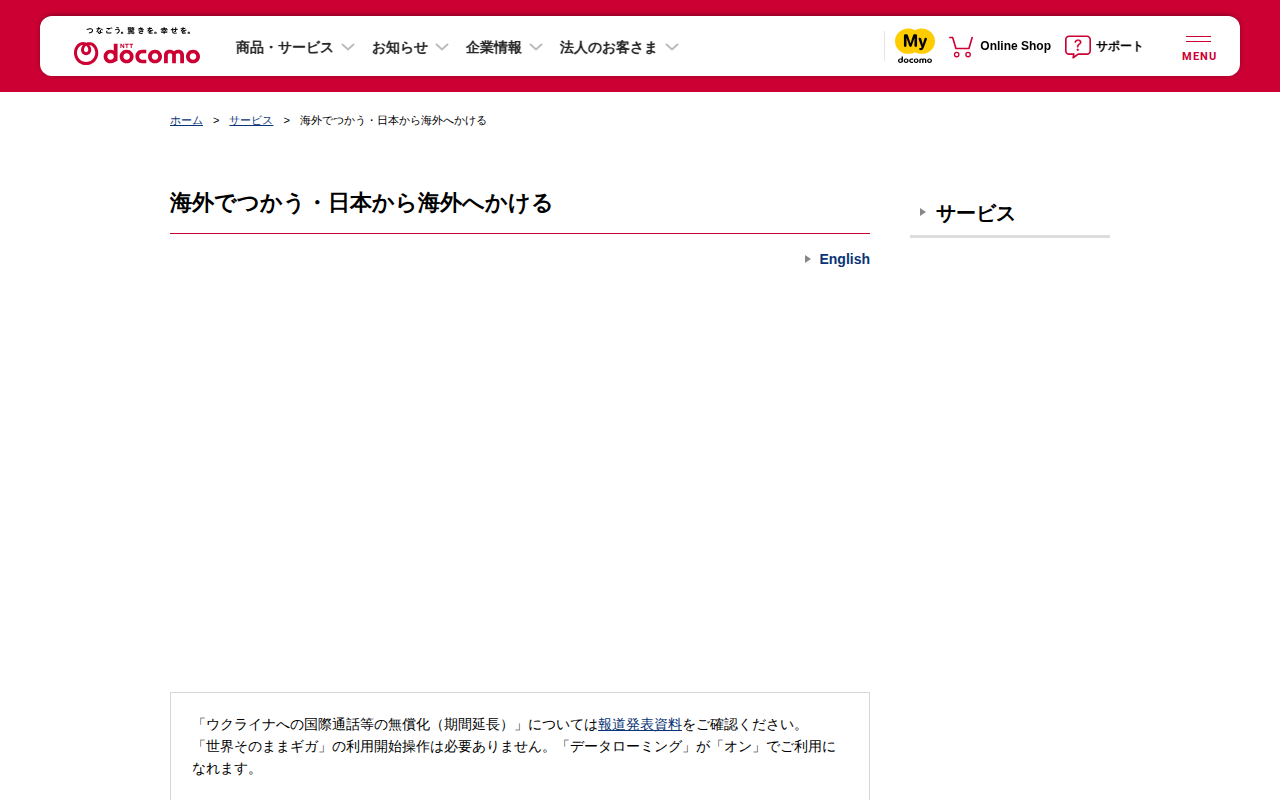Open the hamburger MENU button
The width and height of the screenshot is (1280, 800).
click(1199, 47)
